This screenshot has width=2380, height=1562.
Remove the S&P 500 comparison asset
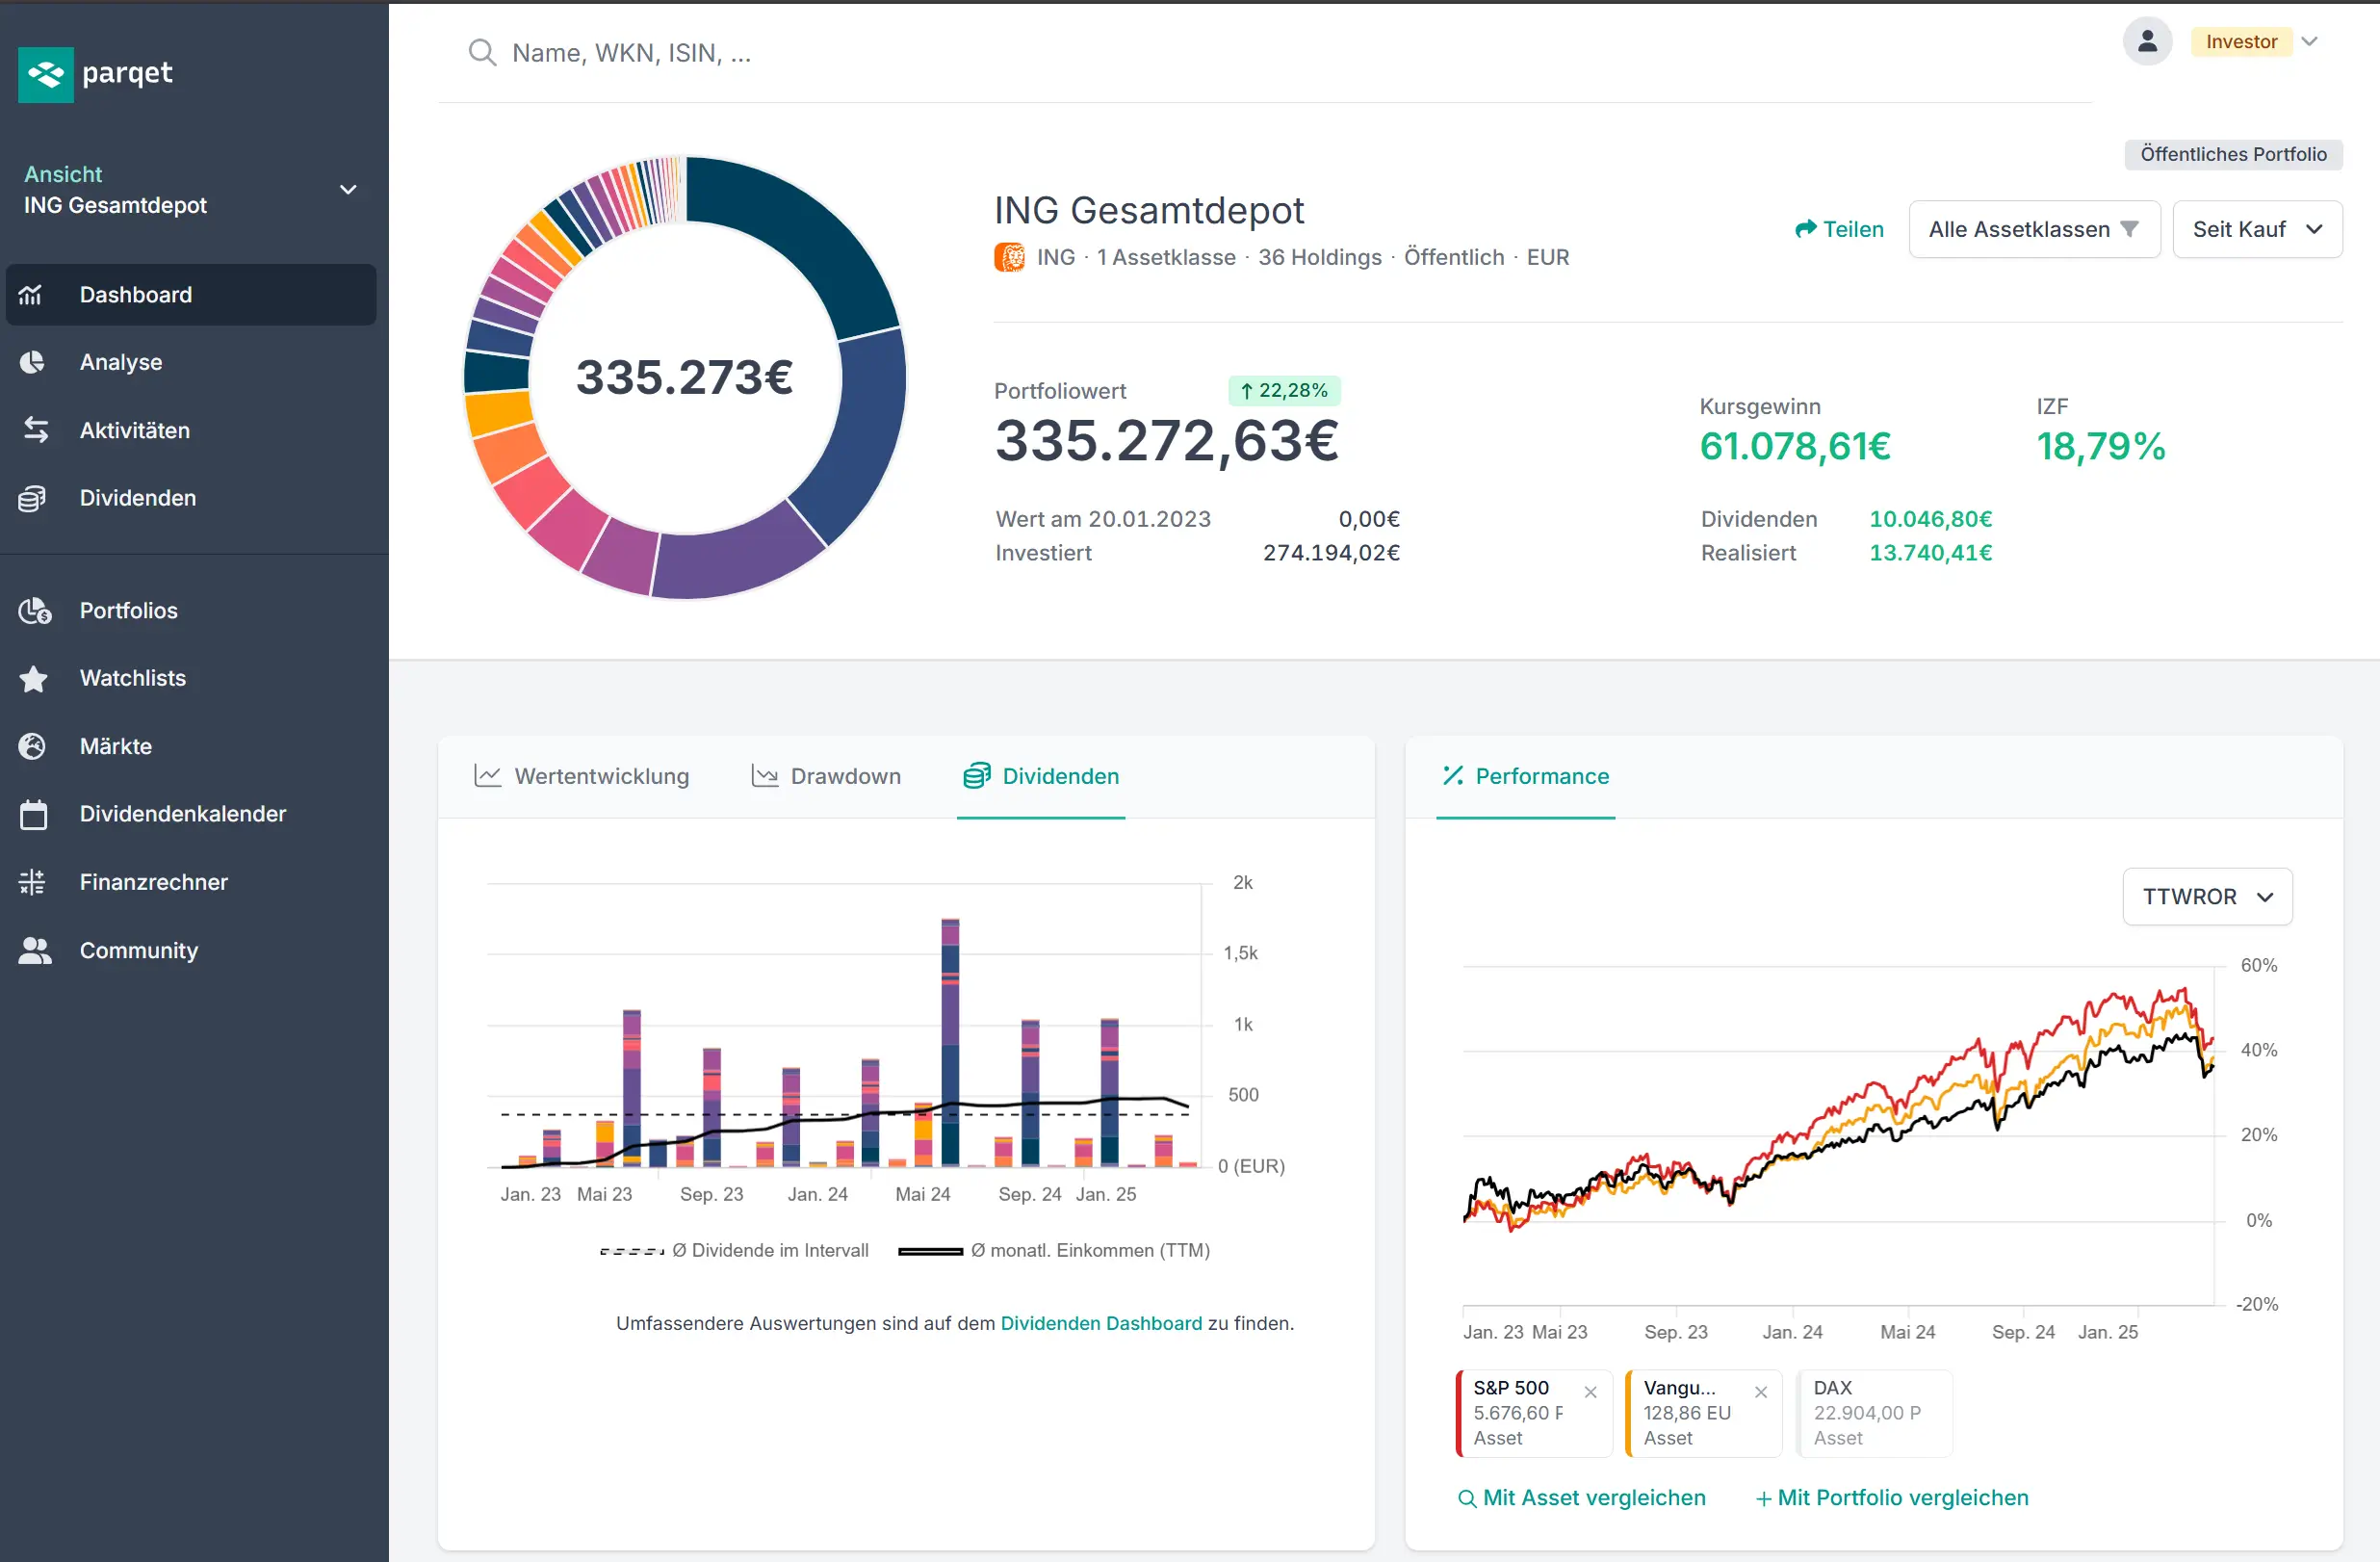(x=1590, y=1392)
